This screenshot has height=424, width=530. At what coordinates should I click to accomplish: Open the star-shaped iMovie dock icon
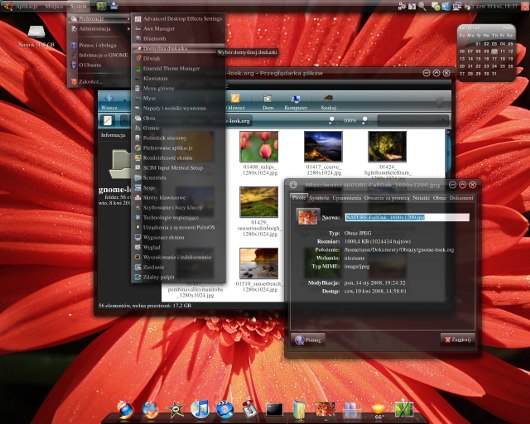tap(176, 410)
